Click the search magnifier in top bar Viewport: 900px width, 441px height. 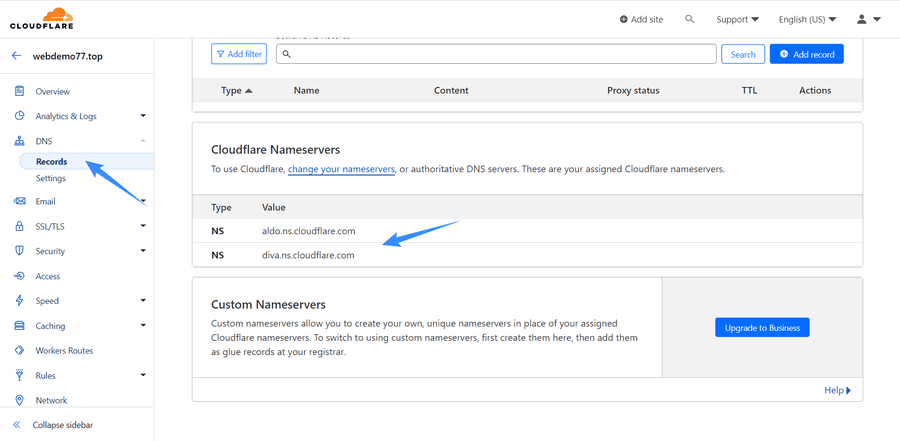tap(690, 19)
